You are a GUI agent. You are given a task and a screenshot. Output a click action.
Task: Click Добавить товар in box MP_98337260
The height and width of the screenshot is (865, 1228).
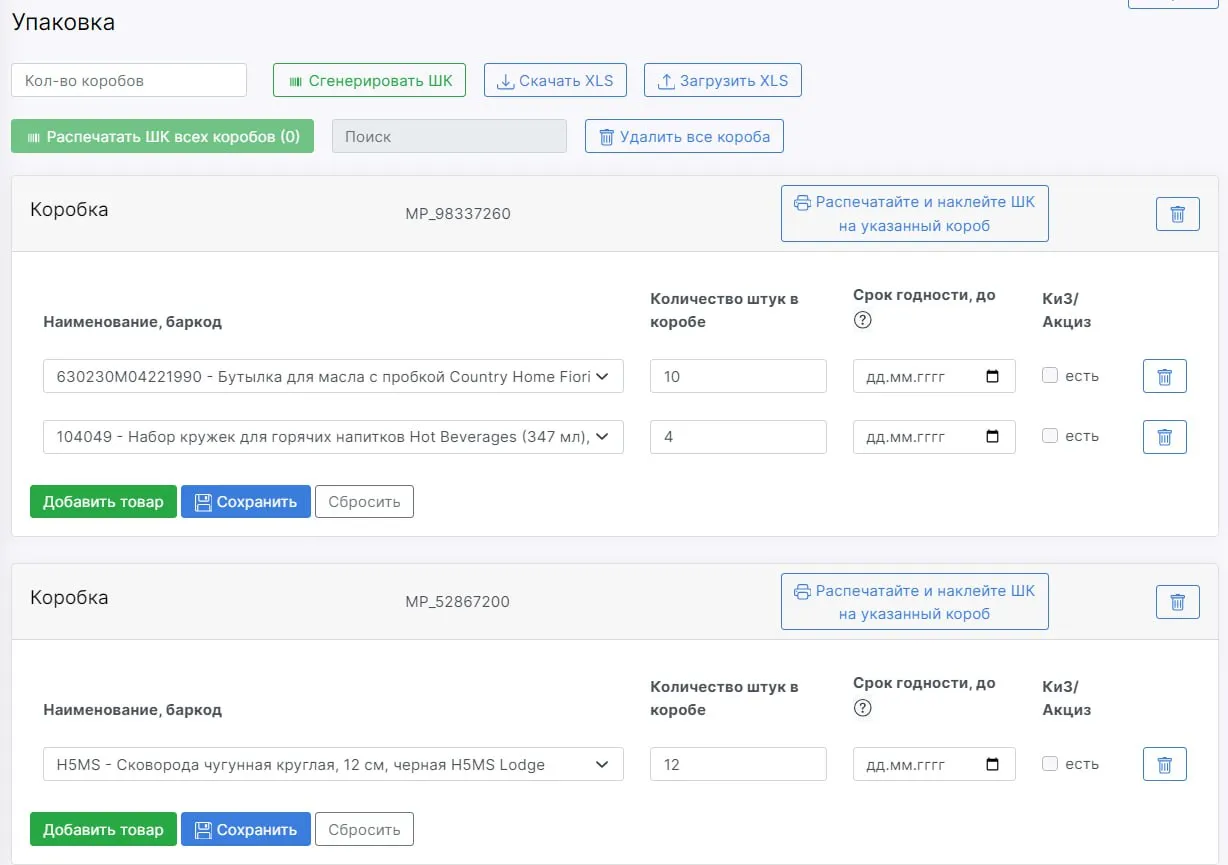[x=103, y=502]
